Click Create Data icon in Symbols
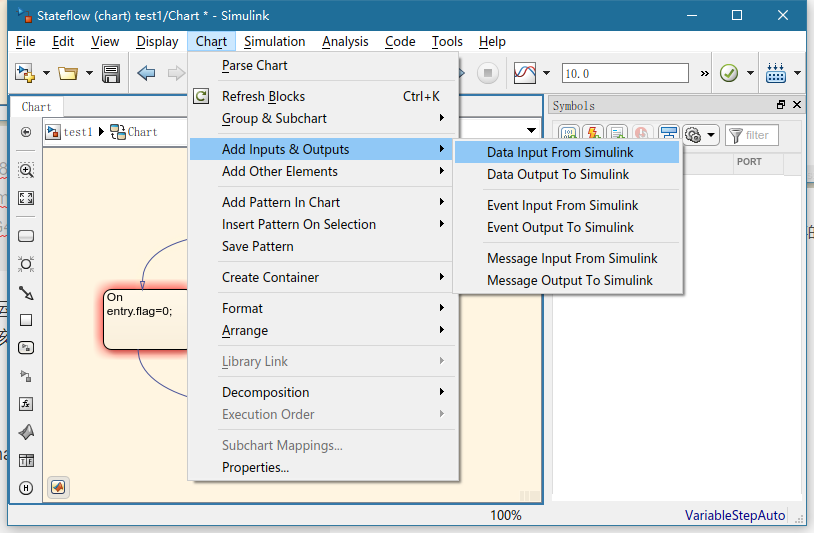This screenshot has height=533, width=814. pyautogui.click(x=569, y=134)
